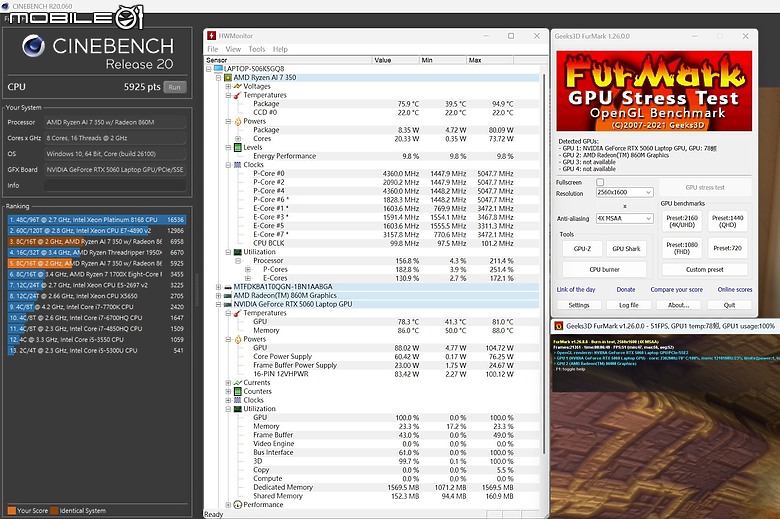Click the MTFDKBA1T0QGN drive icon
This screenshot has width=780, height=519.
coord(228,287)
